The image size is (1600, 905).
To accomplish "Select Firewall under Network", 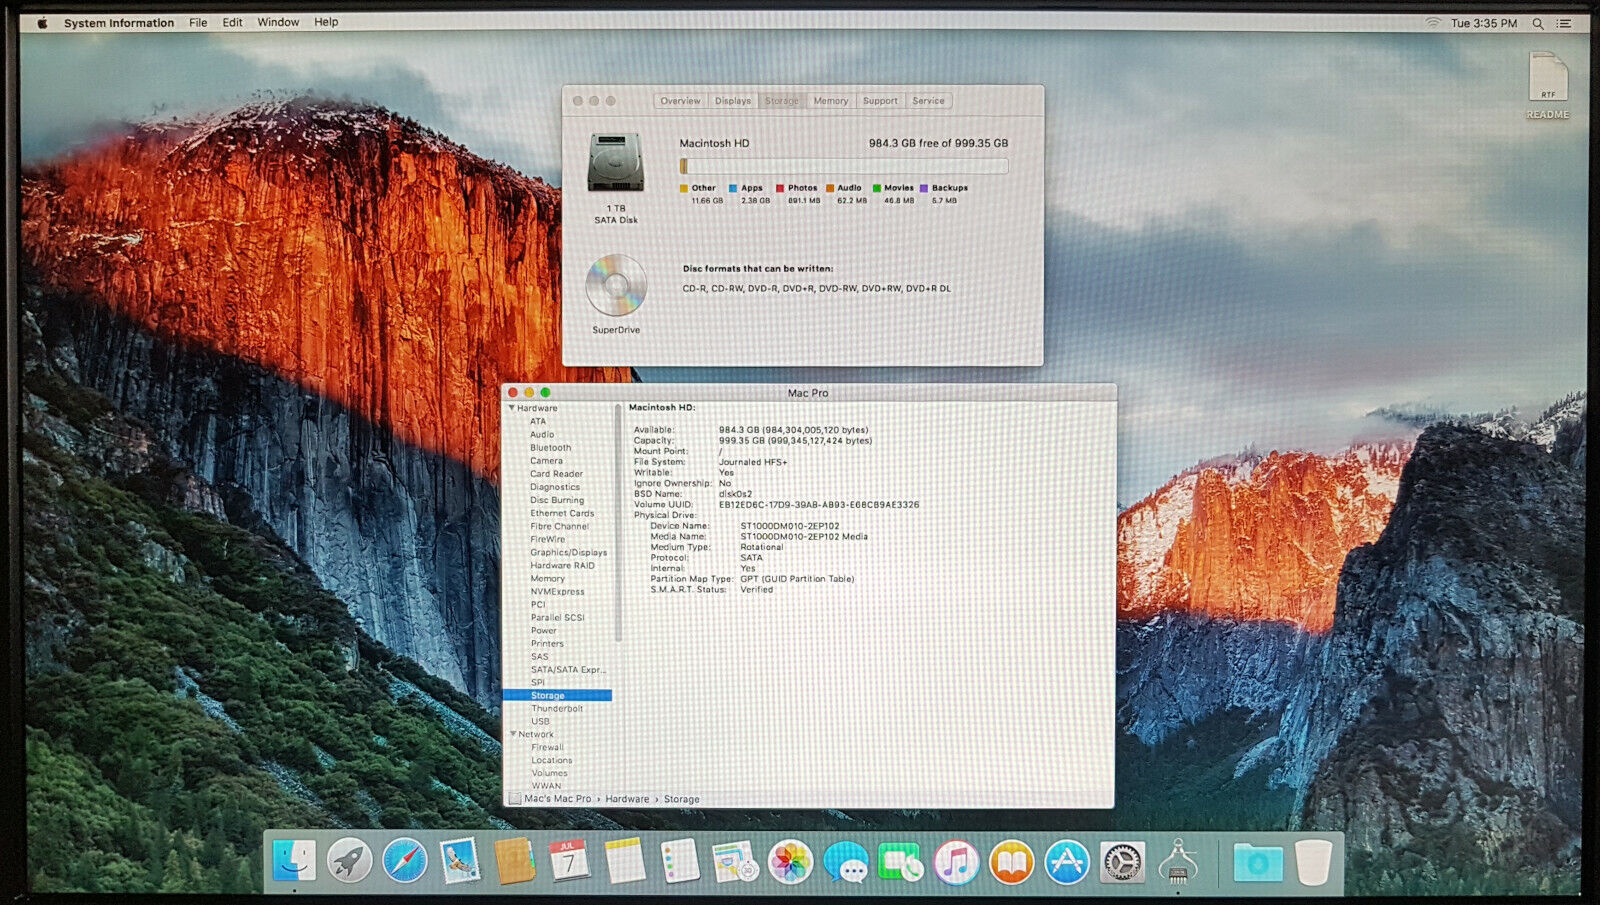I will tap(547, 747).
